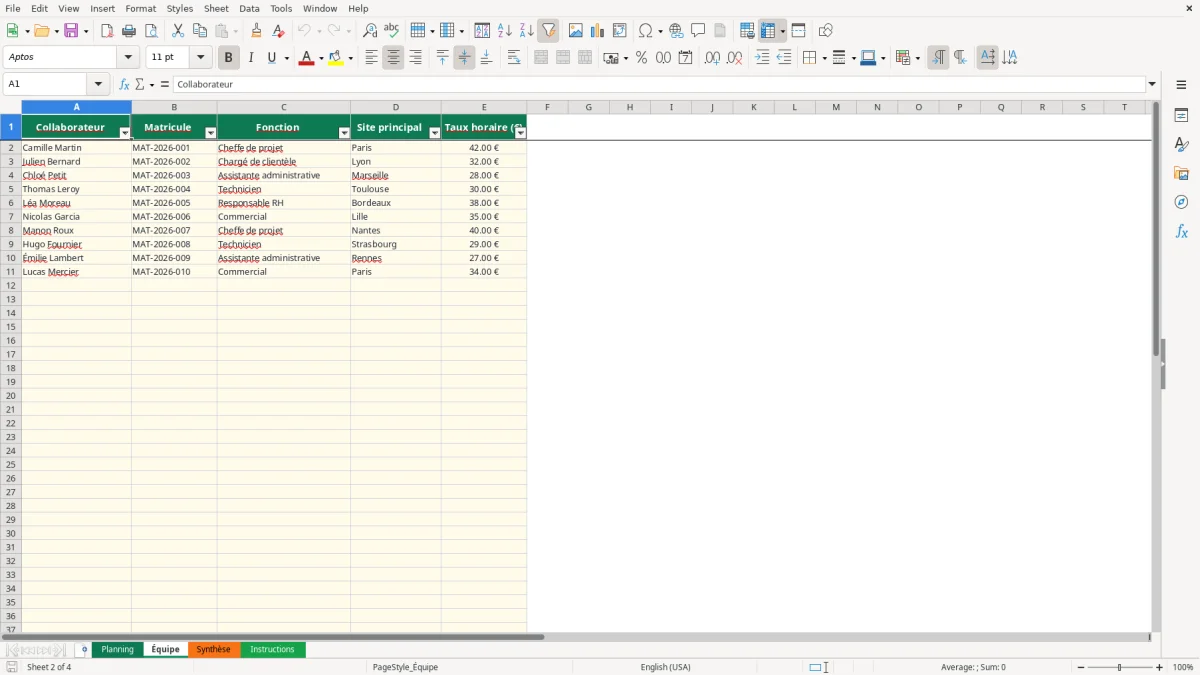This screenshot has width=1200, height=675.
Task: Run the spelling check (abc icon)
Action: pyautogui.click(x=392, y=31)
